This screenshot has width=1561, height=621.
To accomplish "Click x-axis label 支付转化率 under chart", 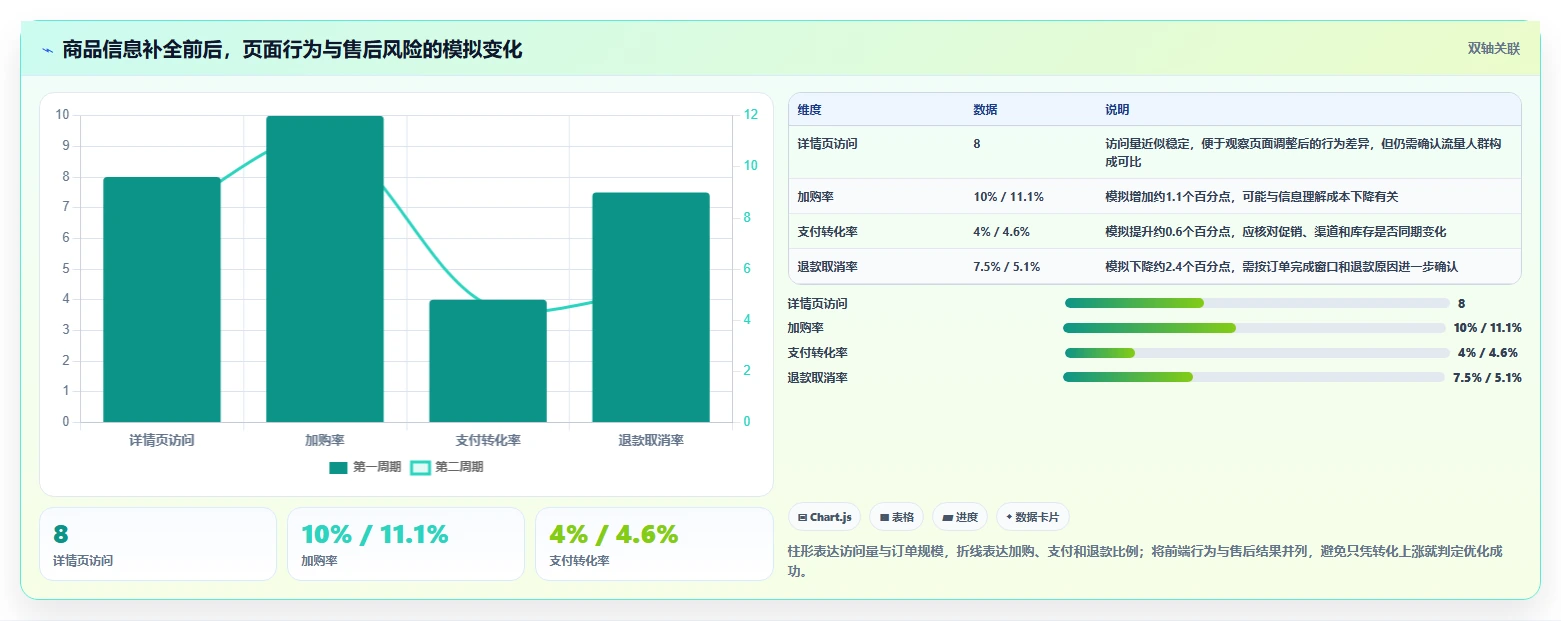I will tap(488, 440).
